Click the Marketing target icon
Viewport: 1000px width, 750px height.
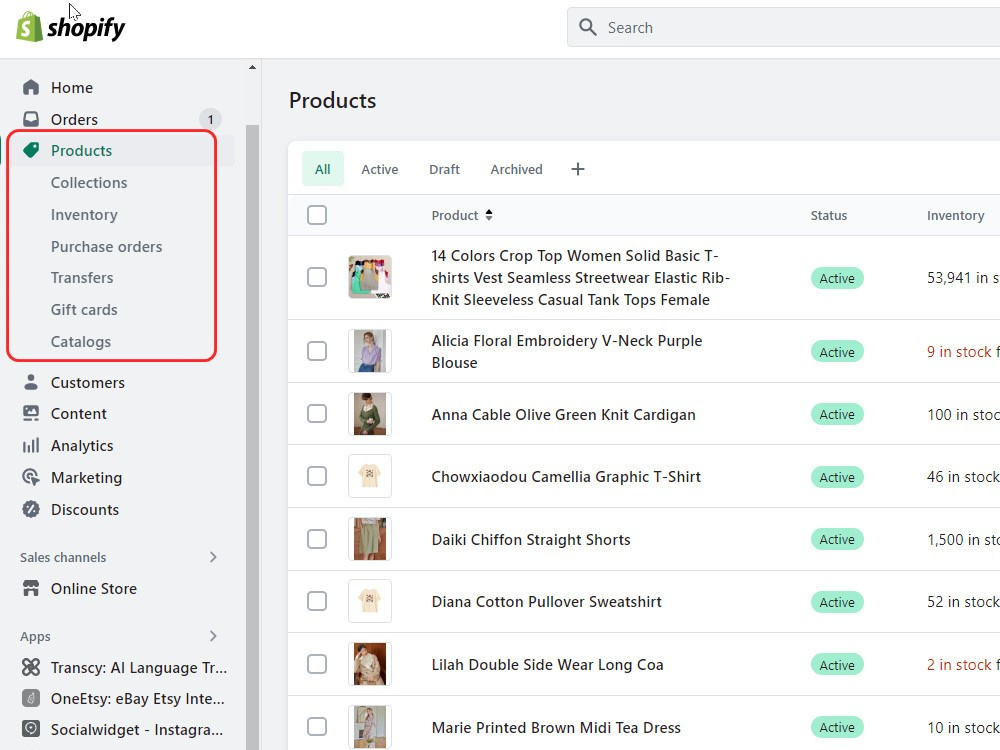coord(31,477)
